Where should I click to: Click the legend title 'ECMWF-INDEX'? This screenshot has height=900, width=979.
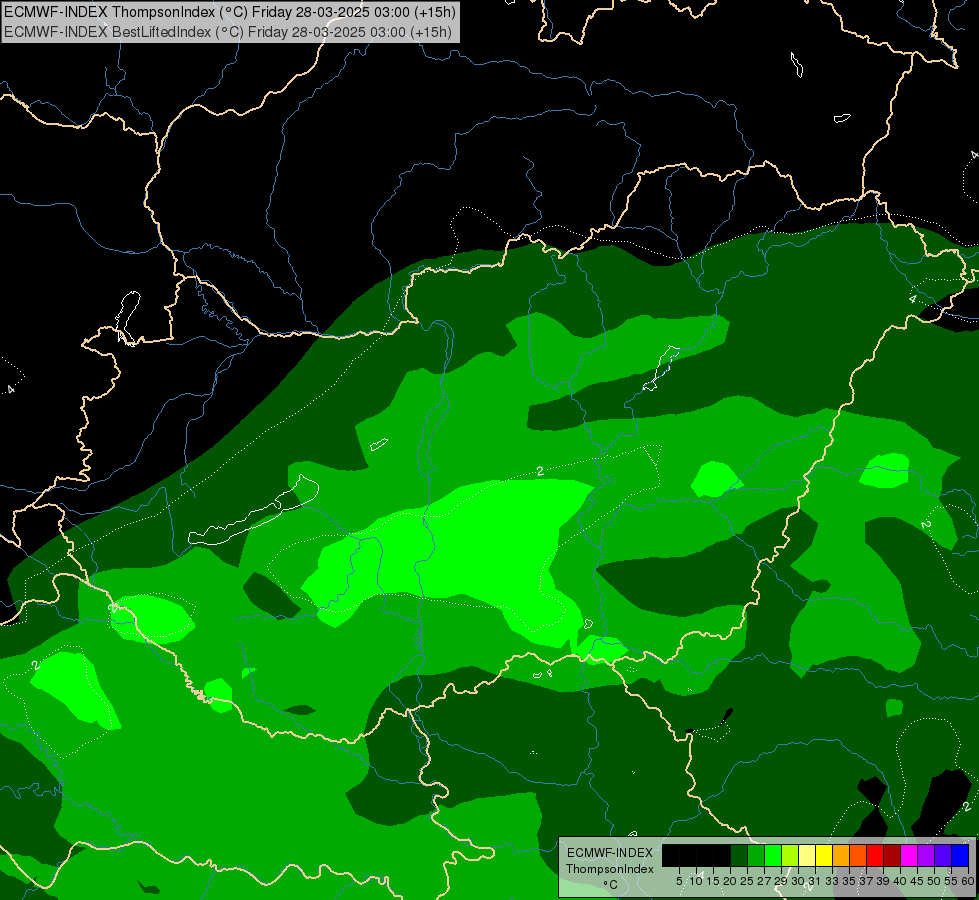tap(609, 853)
